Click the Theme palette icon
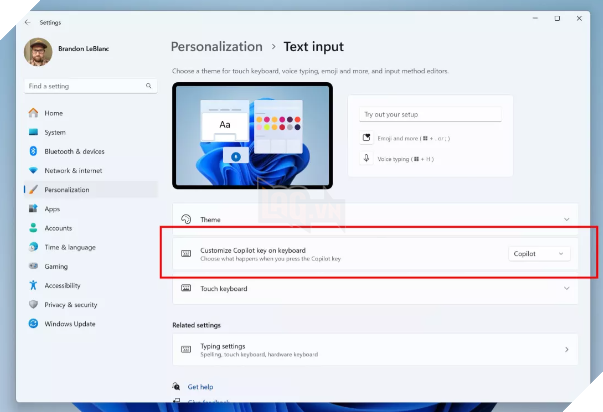This screenshot has height=412, width=603. (186, 219)
